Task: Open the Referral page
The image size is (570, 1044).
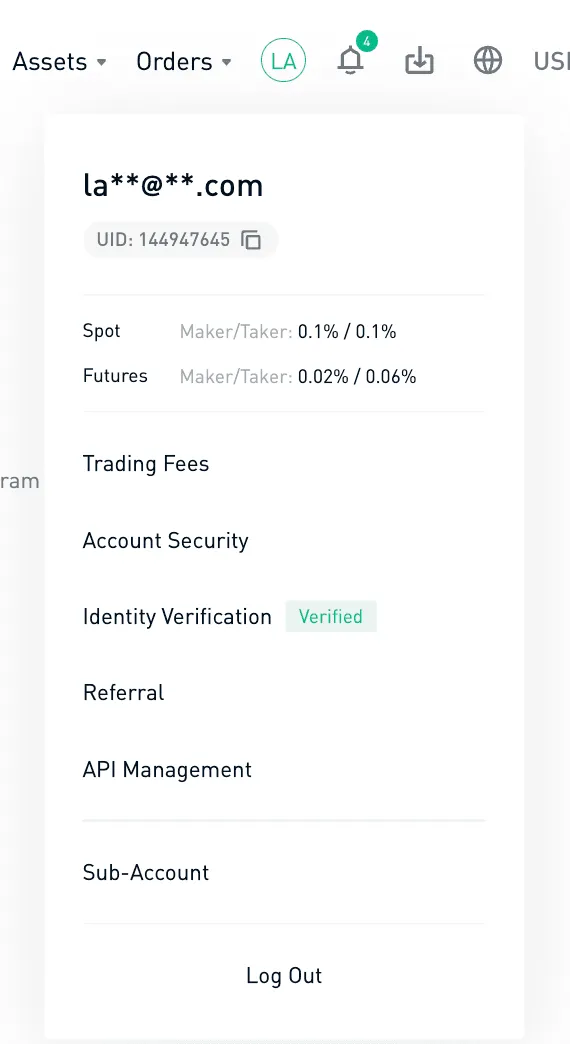Action: click(x=123, y=692)
